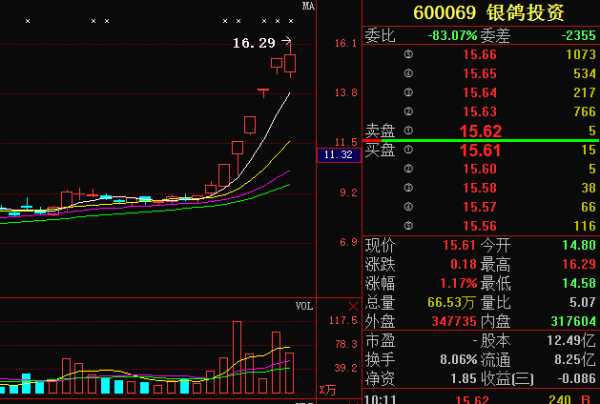Click the 股本 value 12.49亿
The width and height of the screenshot is (600, 404).
[571, 340]
